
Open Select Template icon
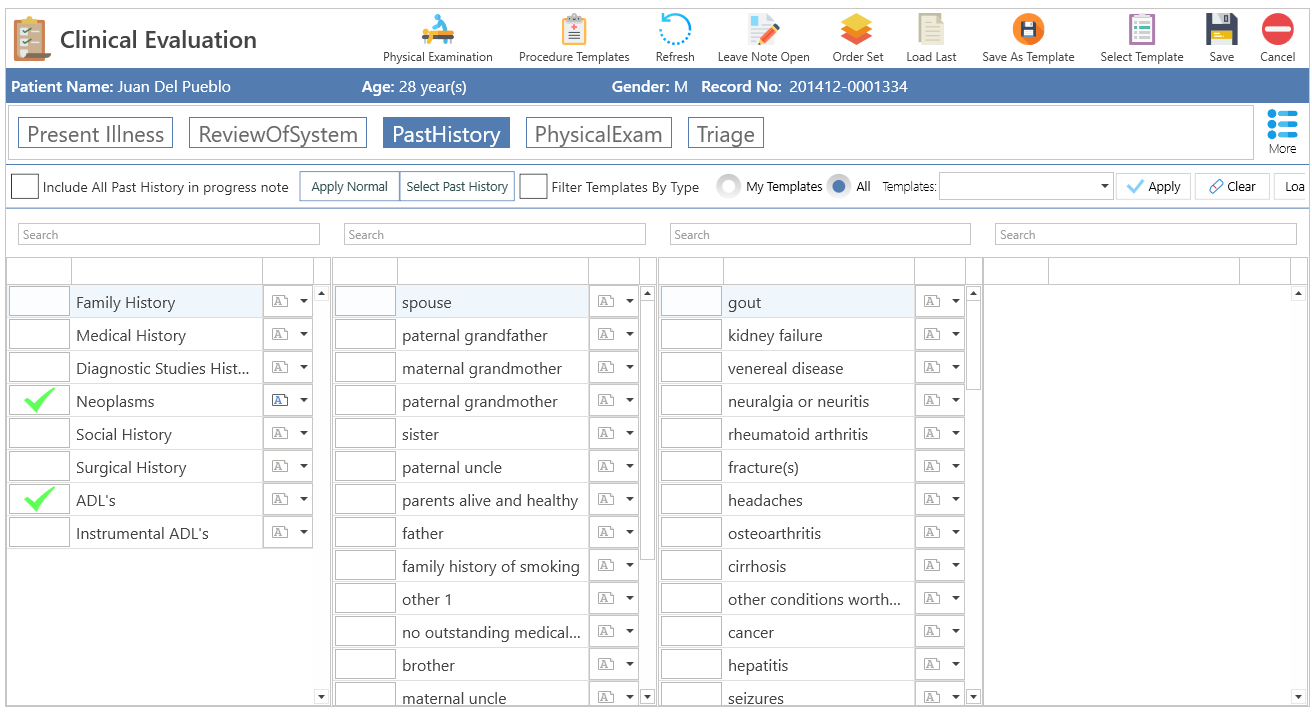coord(1142,30)
